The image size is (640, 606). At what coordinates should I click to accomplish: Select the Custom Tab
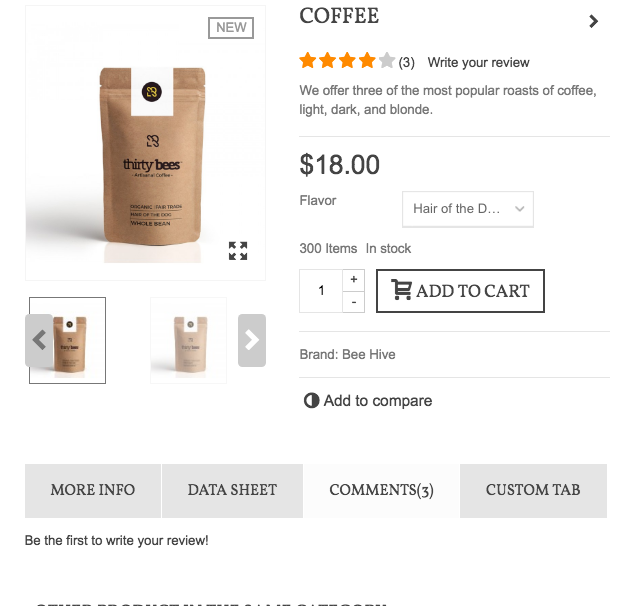pos(533,491)
